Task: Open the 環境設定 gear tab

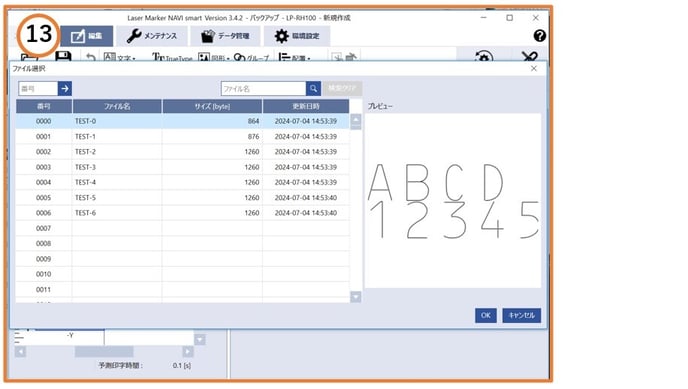Action: (x=297, y=36)
